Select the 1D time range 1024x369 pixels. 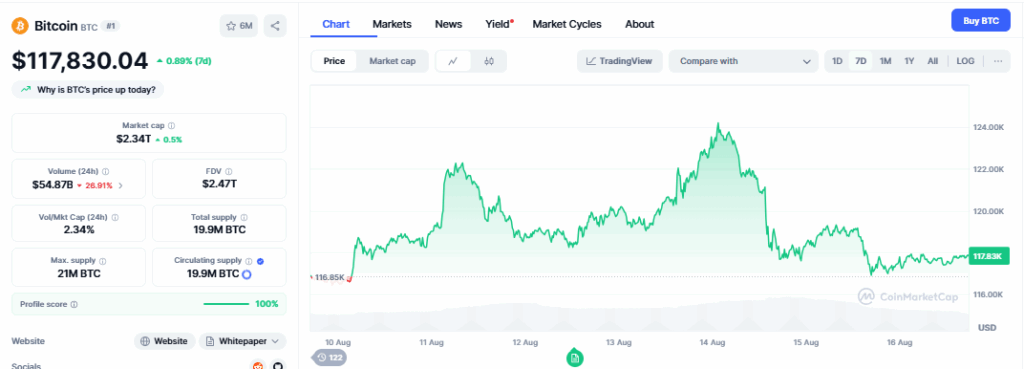click(837, 61)
